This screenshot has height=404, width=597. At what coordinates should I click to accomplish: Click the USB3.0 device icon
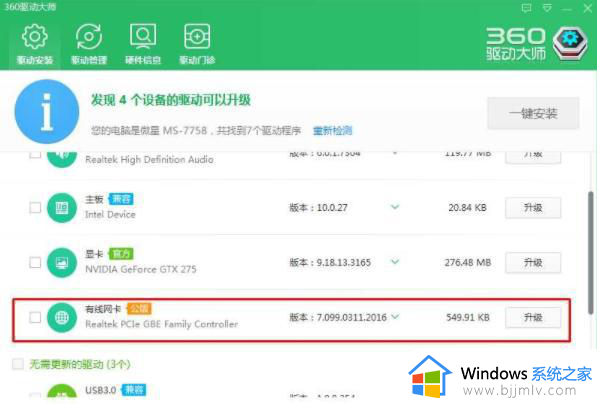tap(62, 391)
